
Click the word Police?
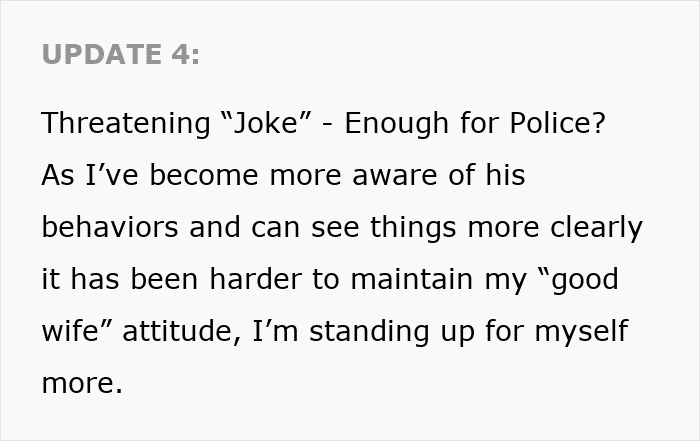pos(558,122)
